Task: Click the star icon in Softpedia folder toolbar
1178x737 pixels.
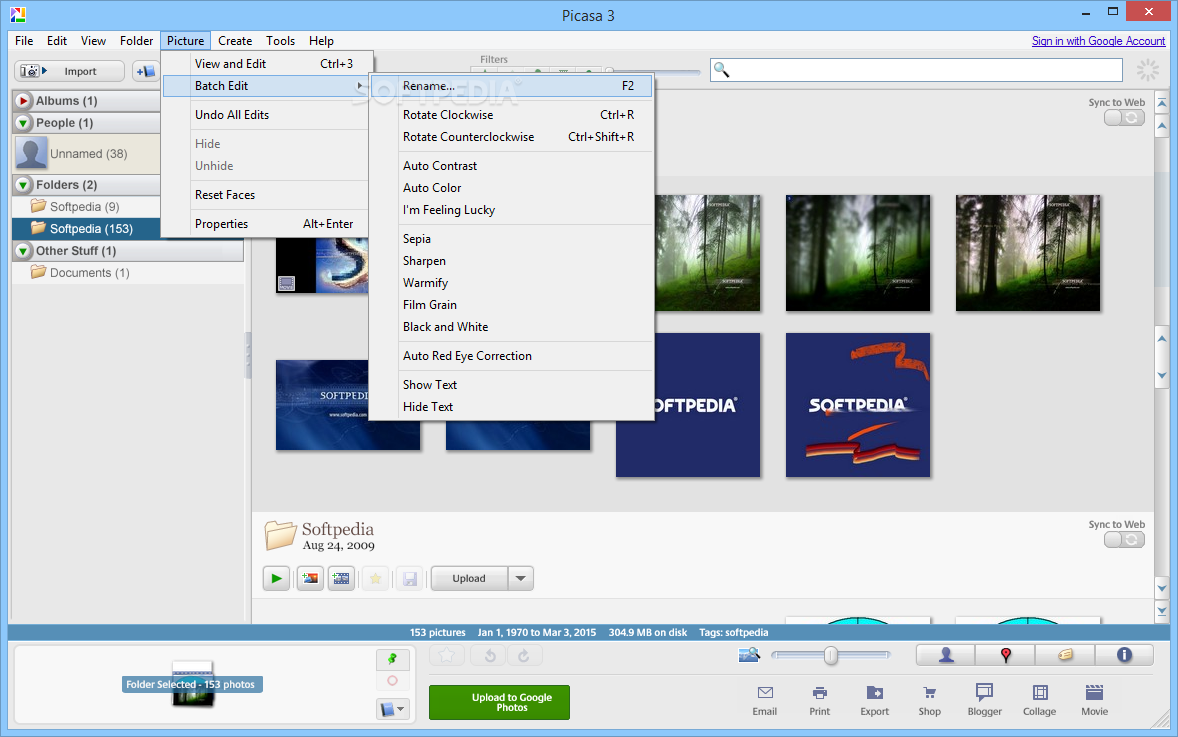Action: [x=375, y=578]
